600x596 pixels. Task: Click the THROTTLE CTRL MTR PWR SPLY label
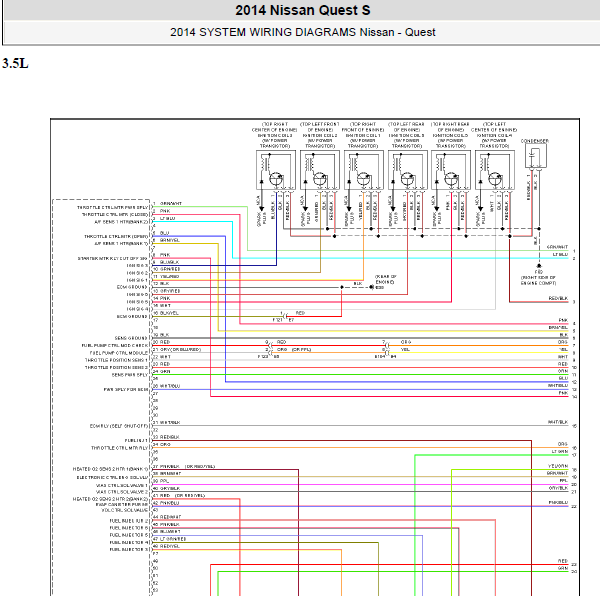coord(112,207)
